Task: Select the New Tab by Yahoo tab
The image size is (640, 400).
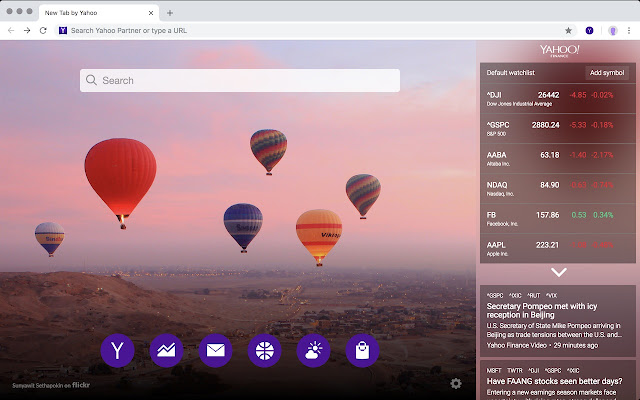Action: pos(99,13)
